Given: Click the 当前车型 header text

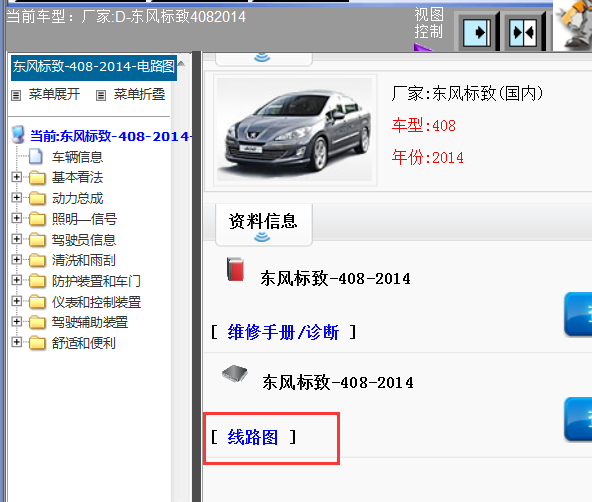Looking at the screenshot, I should 126,17.
